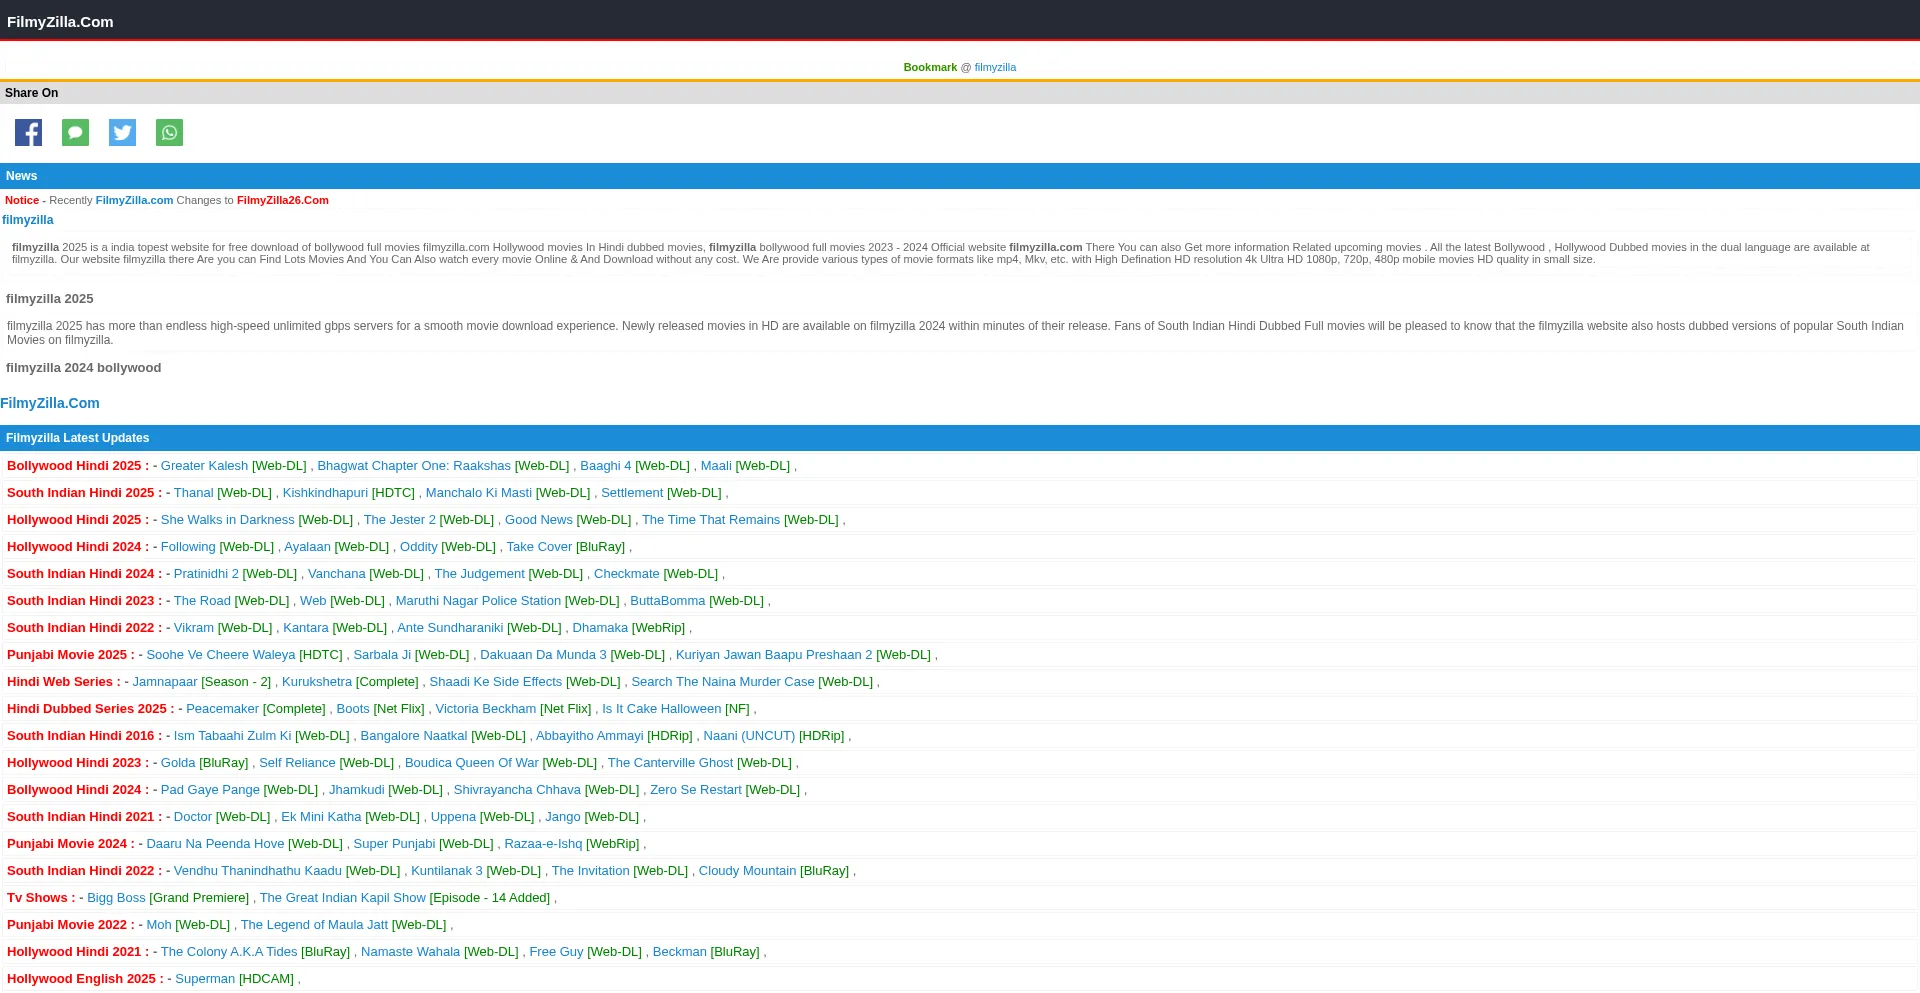Select the Victoria Beckham series link
This screenshot has width=1920, height=993.
coord(485,709)
